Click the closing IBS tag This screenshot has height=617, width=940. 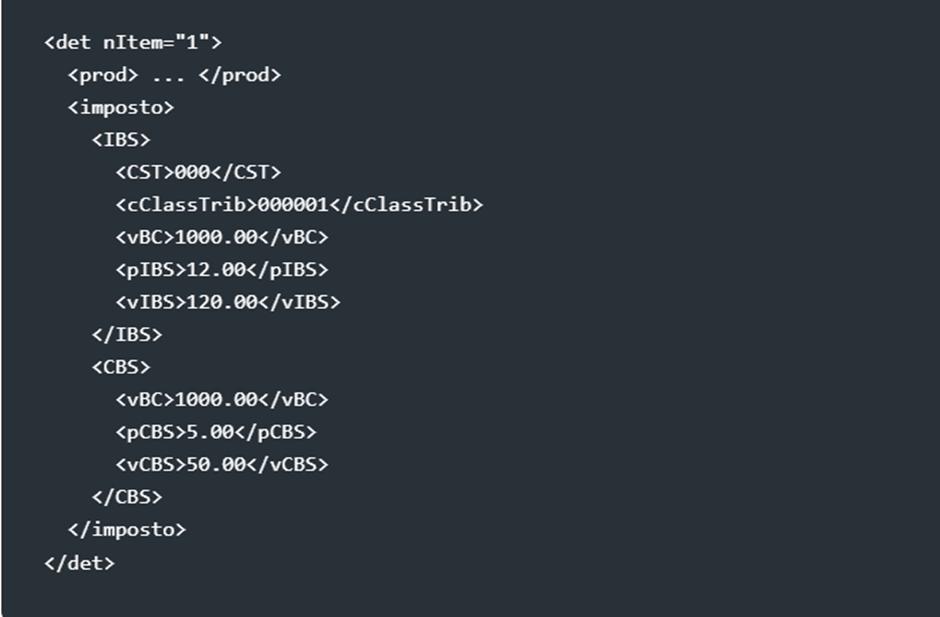point(126,334)
